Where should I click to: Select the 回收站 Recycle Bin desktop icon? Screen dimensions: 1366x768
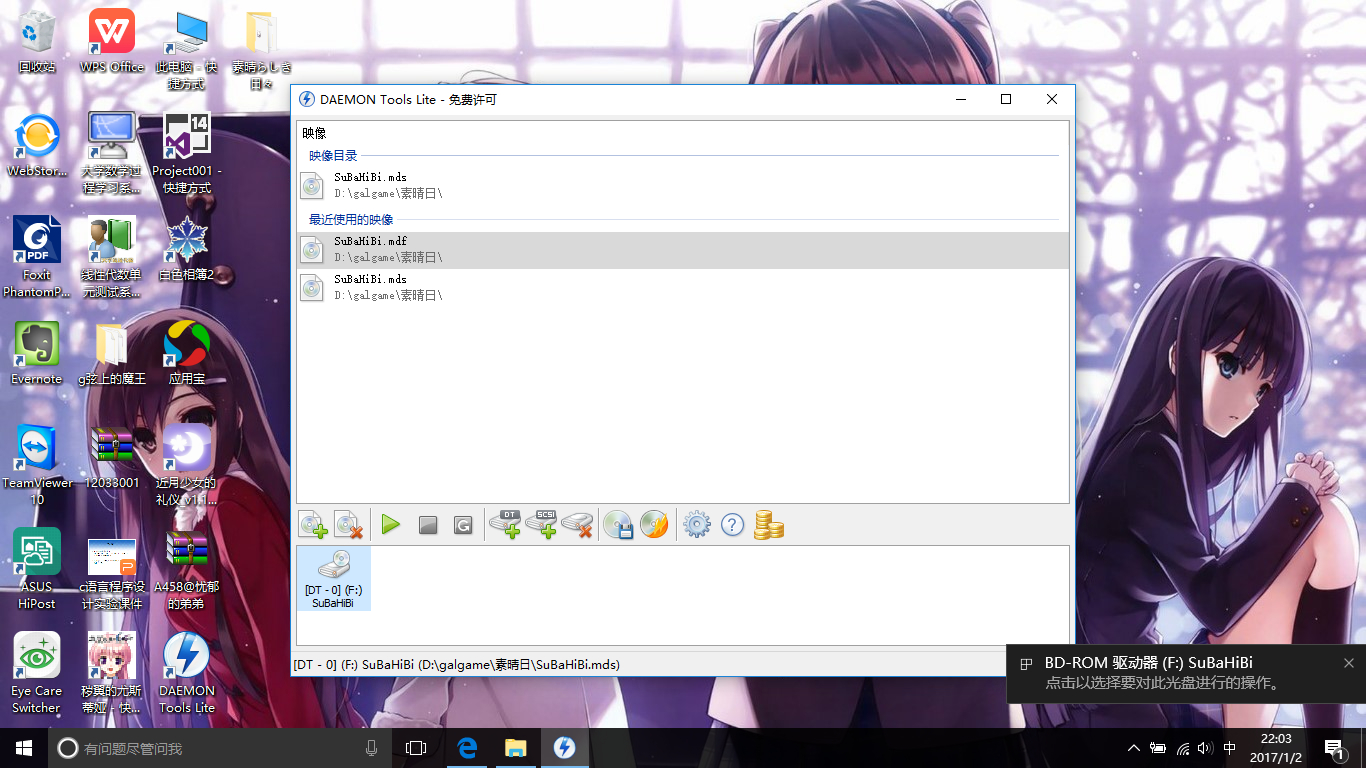[x=37, y=41]
